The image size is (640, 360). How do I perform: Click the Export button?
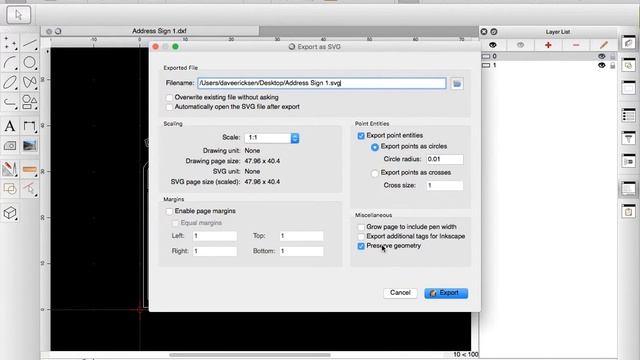(x=446, y=293)
